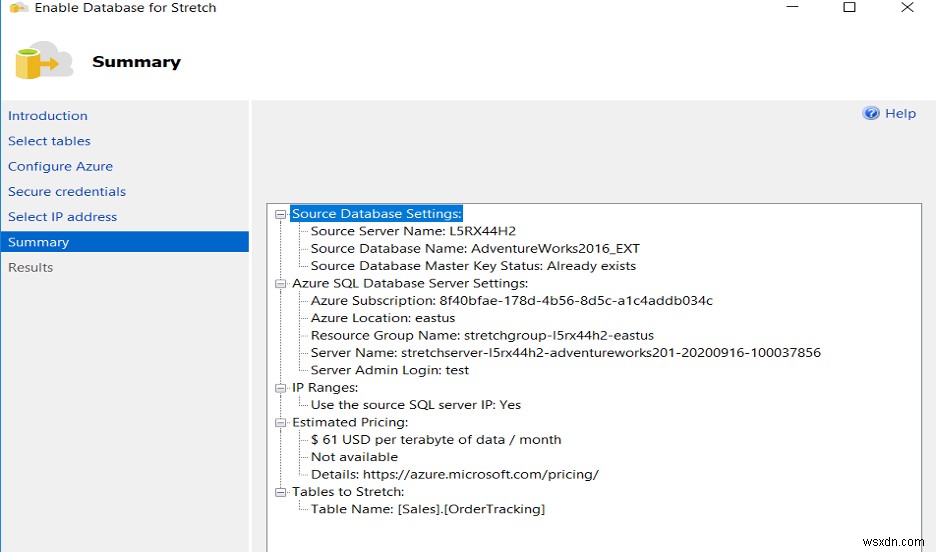The height and width of the screenshot is (552, 936).
Task: Collapse Azure SQL Database Server Settings node
Action: pos(282,284)
